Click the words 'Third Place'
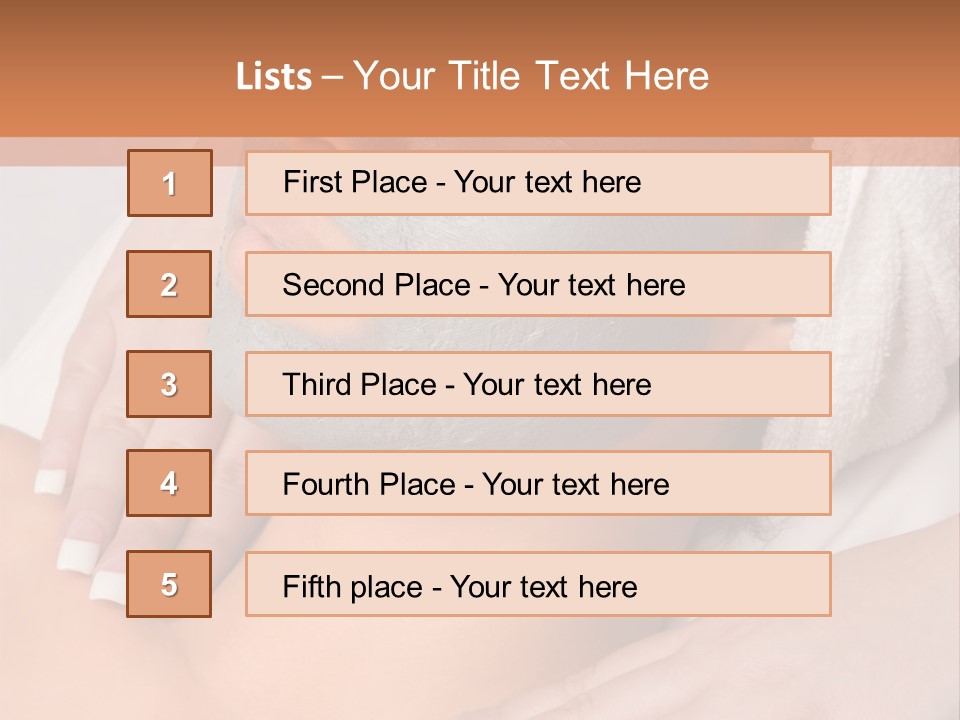This screenshot has width=960, height=720. (x=359, y=384)
